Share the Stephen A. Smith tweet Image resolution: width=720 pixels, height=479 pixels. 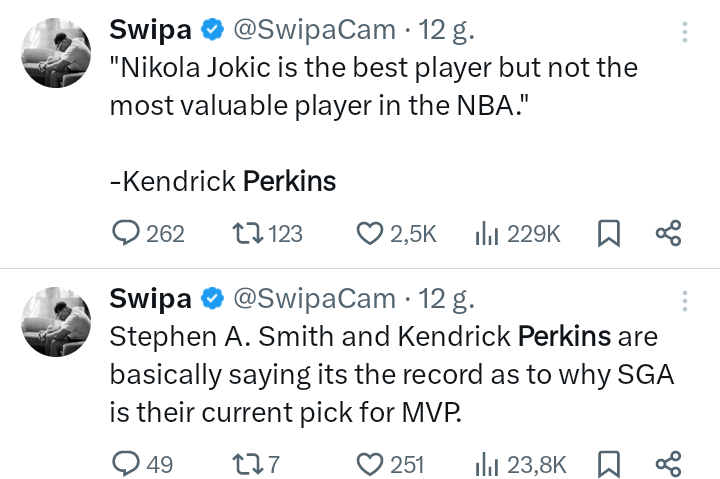tap(667, 464)
